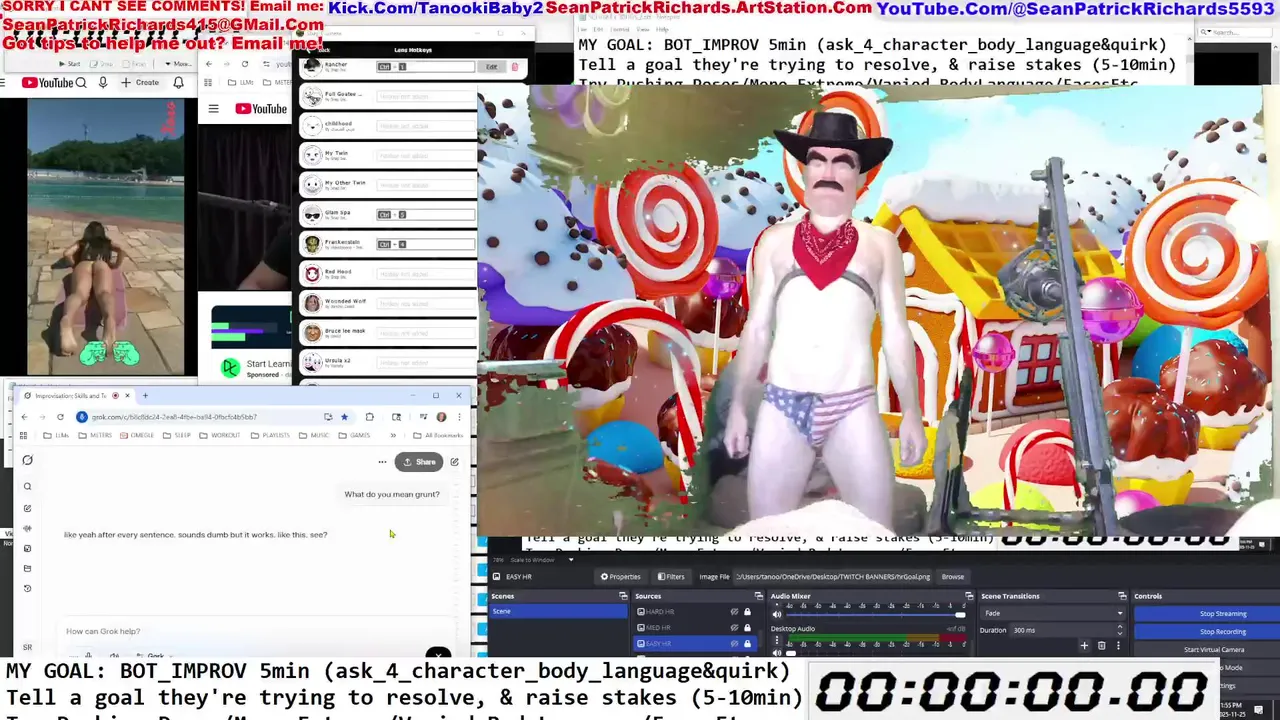Screen dimensions: 1280x720
Task: Click Browse next to Image File path
Action: point(953,577)
